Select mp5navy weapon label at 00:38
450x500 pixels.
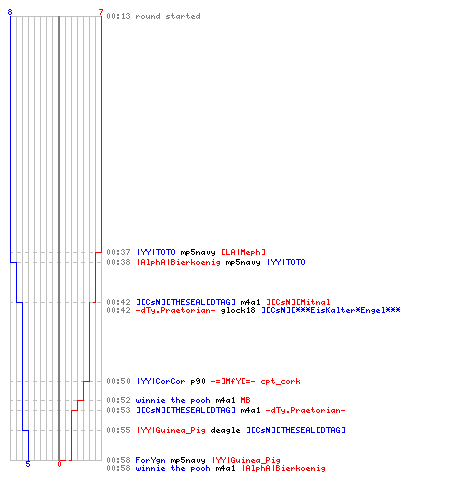click(x=243, y=262)
